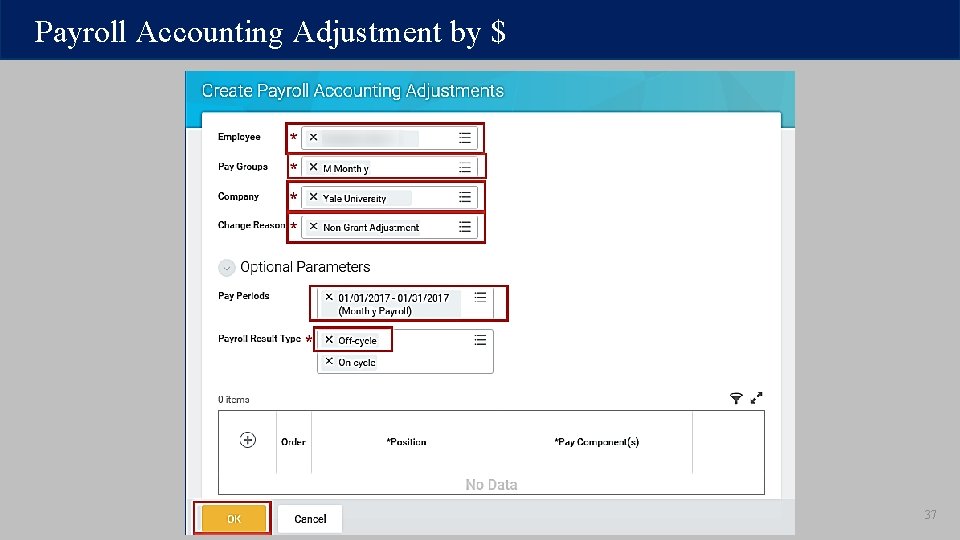Screen dimensions: 960x540
Task: Expand the table to fullscreen
Action: [757, 398]
